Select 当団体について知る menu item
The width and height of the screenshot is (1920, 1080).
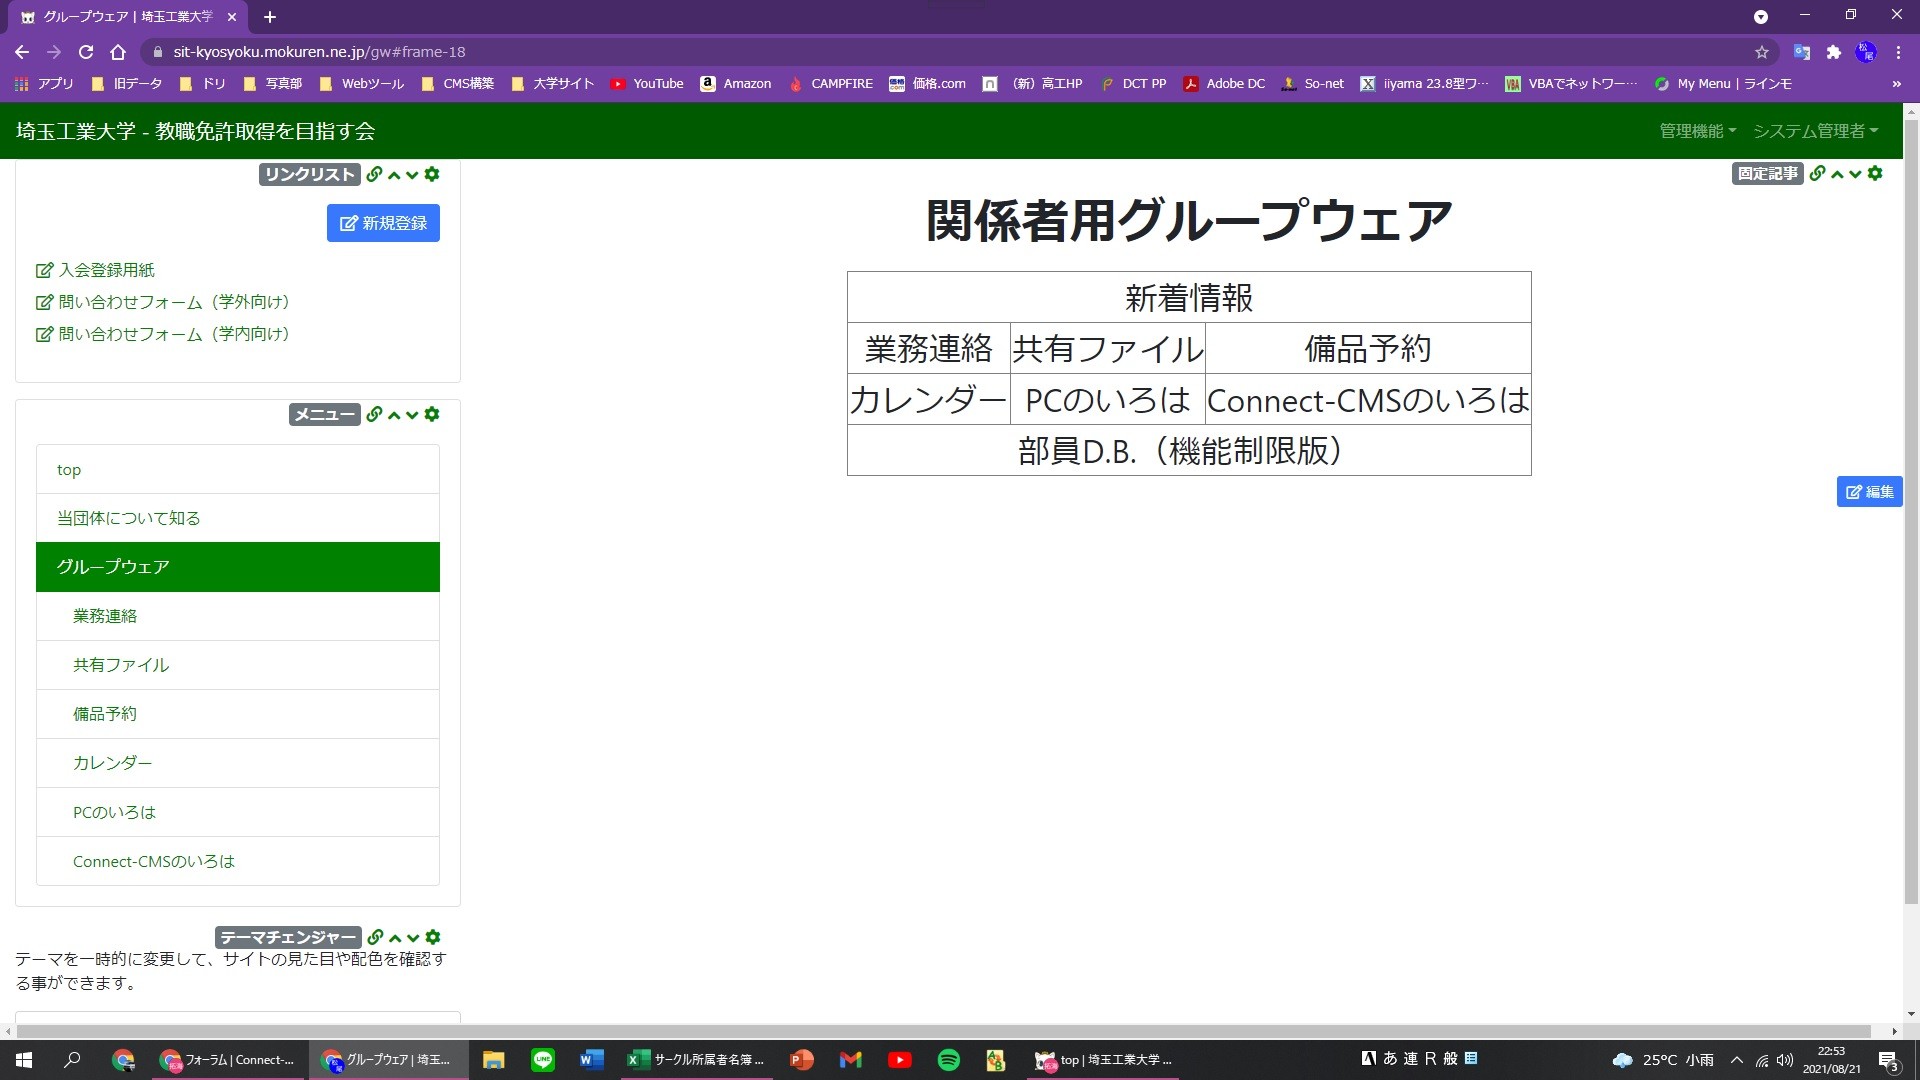click(128, 518)
